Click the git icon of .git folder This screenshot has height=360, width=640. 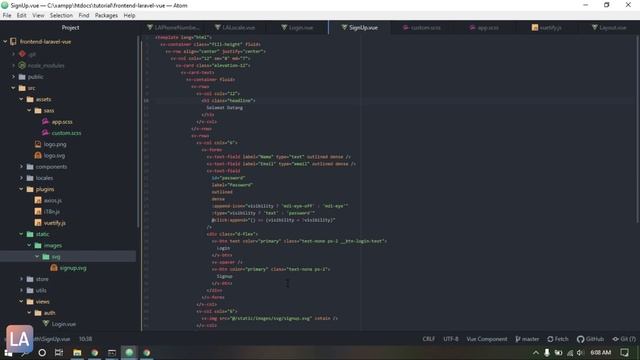[22, 54]
